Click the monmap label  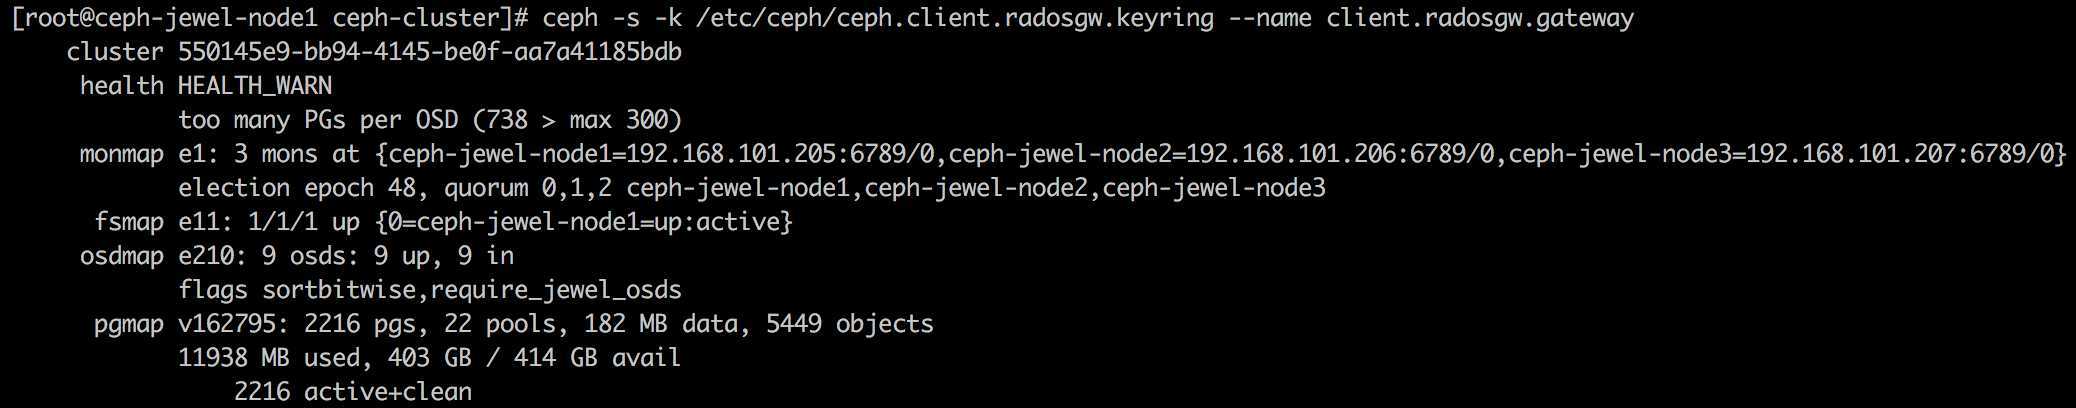(x=122, y=154)
